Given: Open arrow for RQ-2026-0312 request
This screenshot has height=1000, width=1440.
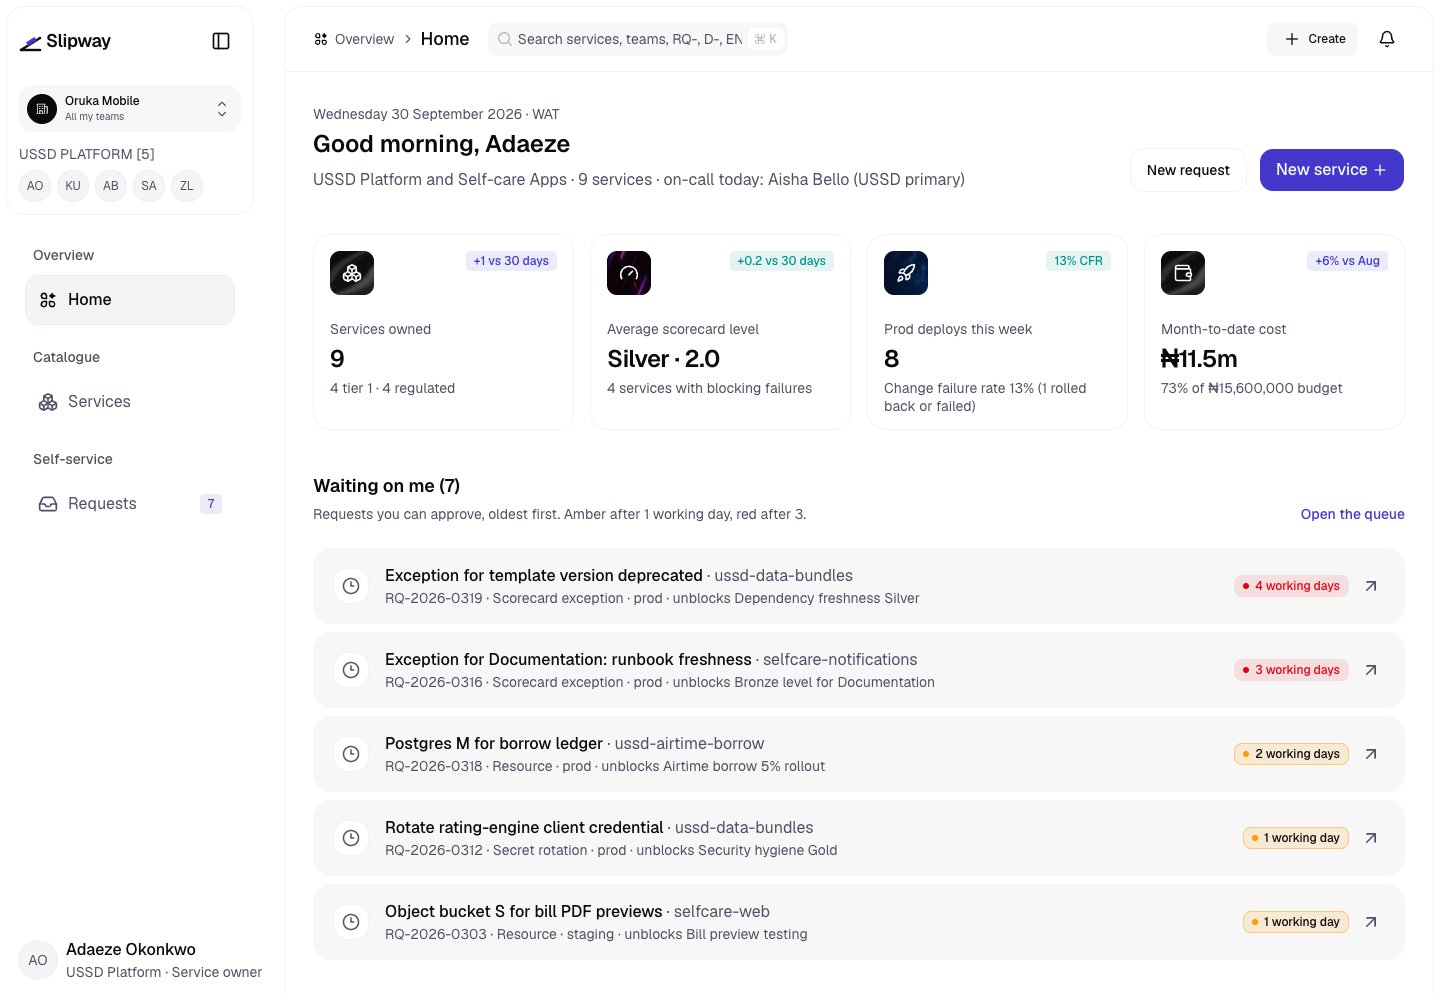Looking at the screenshot, I should point(1371,838).
